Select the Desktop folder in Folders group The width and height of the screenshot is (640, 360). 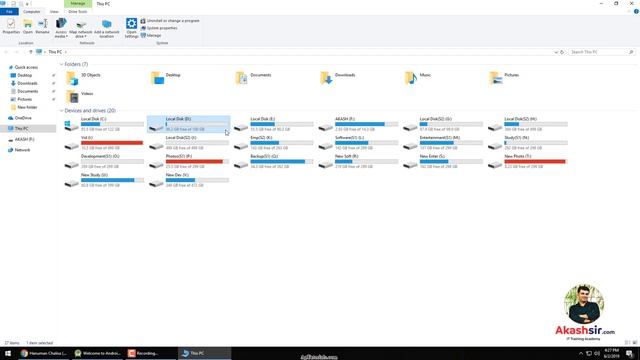pos(189,78)
